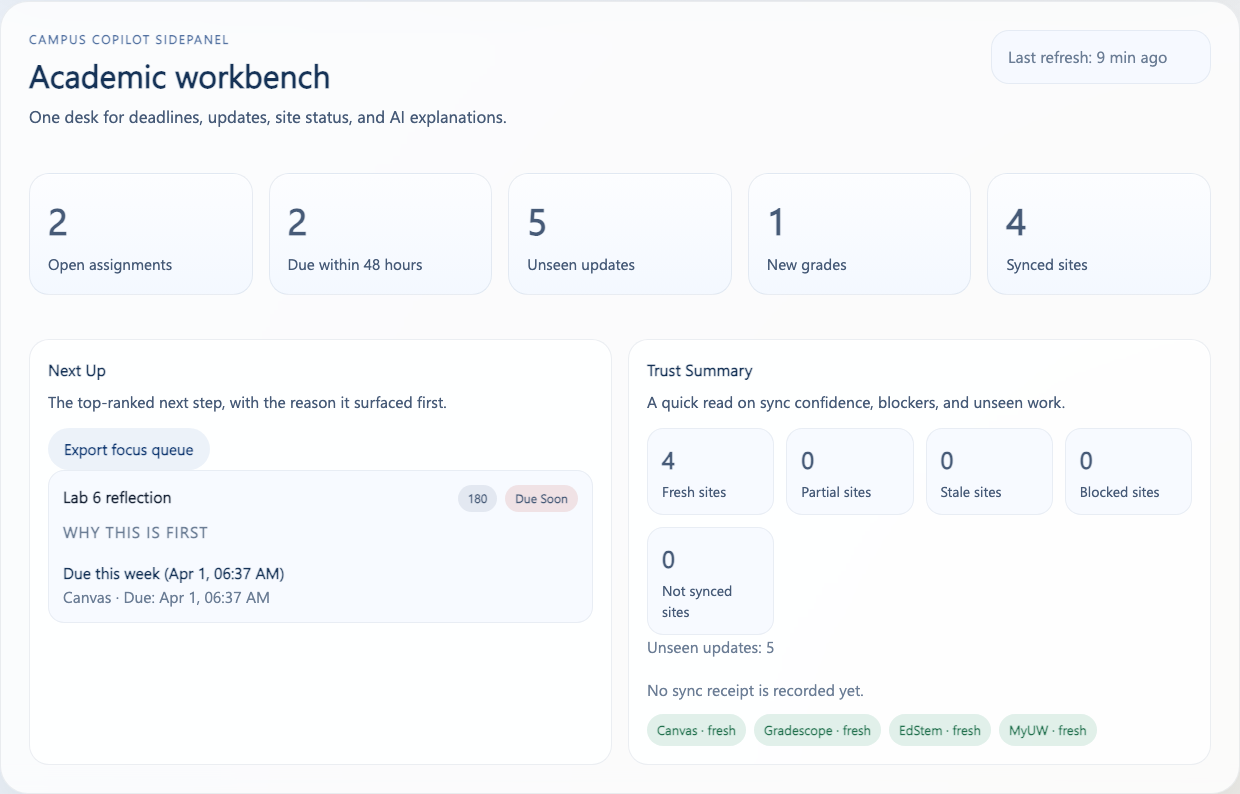Click the New grades counter
The image size is (1240, 794).
tap(859, 233)
